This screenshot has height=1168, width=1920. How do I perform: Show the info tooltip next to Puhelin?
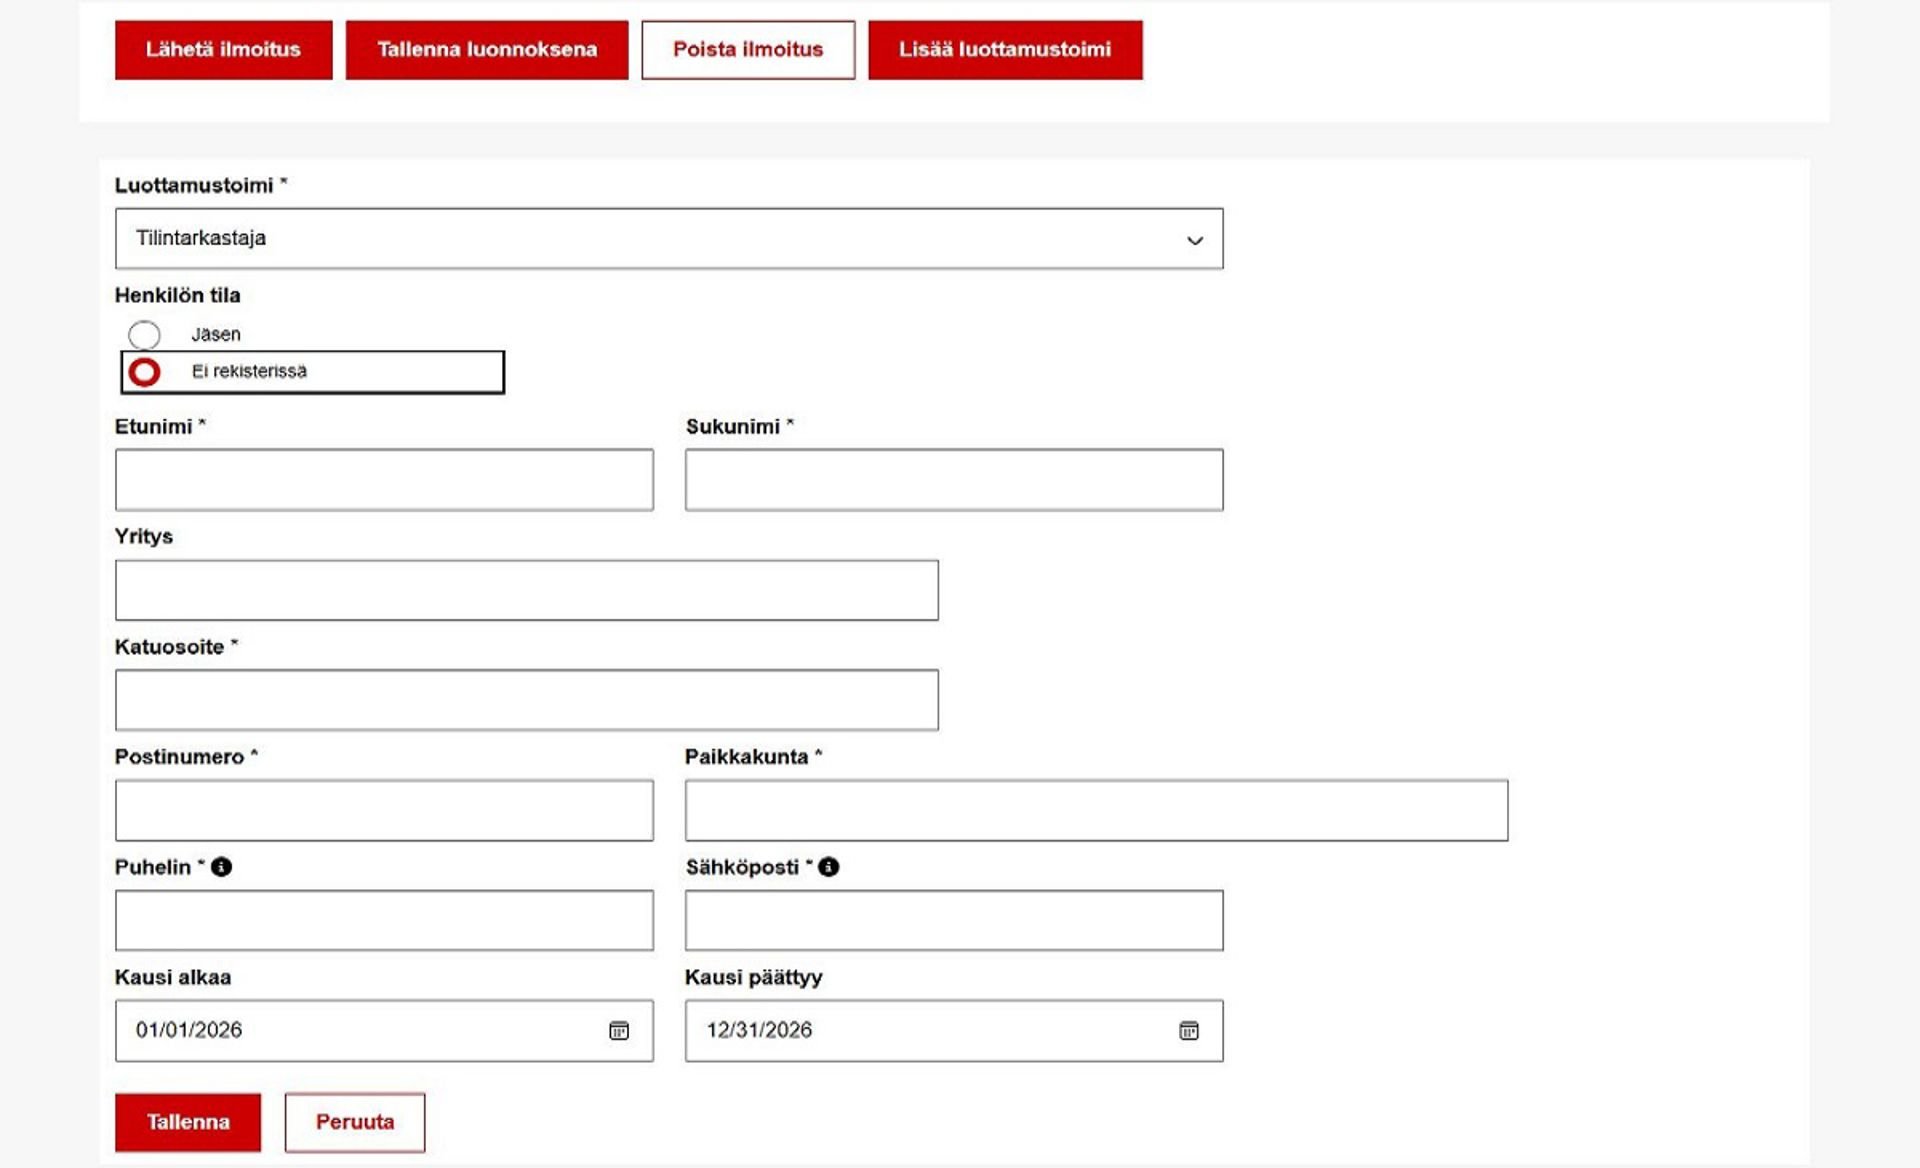(x=222, y=867)
